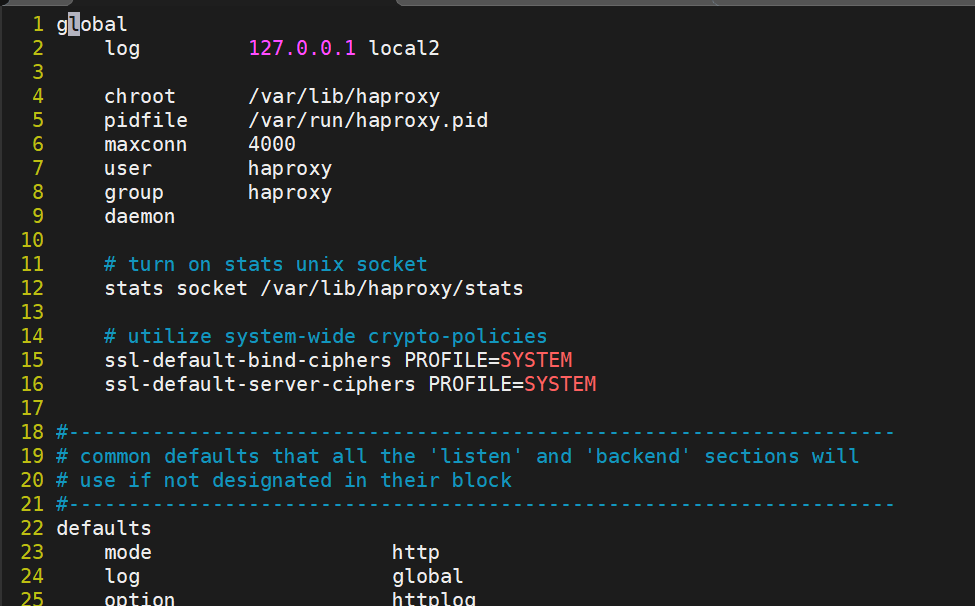Click the maxconn value 4000
975x606 pixels.
[x=272, y=144]
